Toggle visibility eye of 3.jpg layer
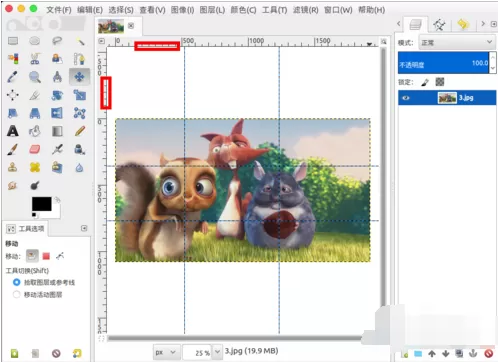Screen dimensions: 498x362 pyautogui.click(x=406, y=98)
